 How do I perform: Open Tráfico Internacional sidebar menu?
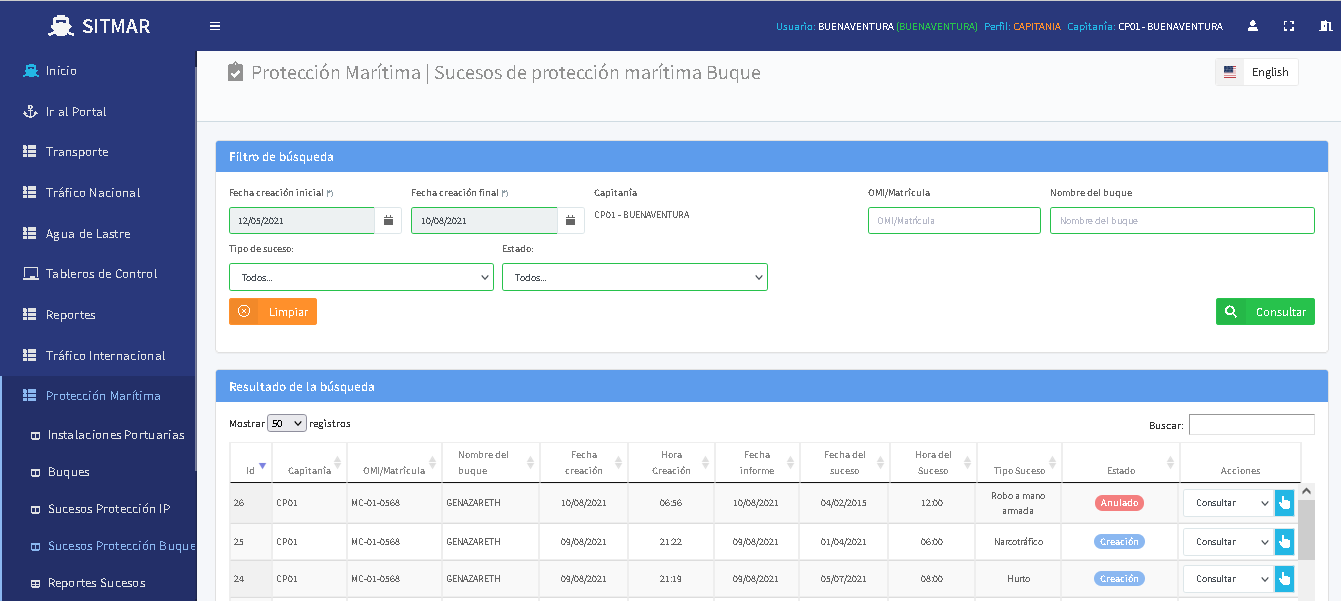point(105,356)
